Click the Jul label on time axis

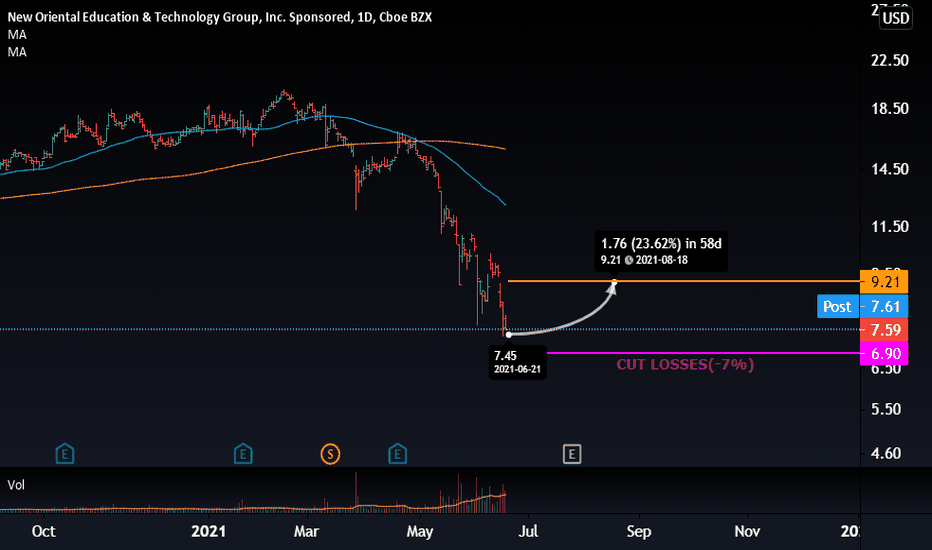point(528,531)
